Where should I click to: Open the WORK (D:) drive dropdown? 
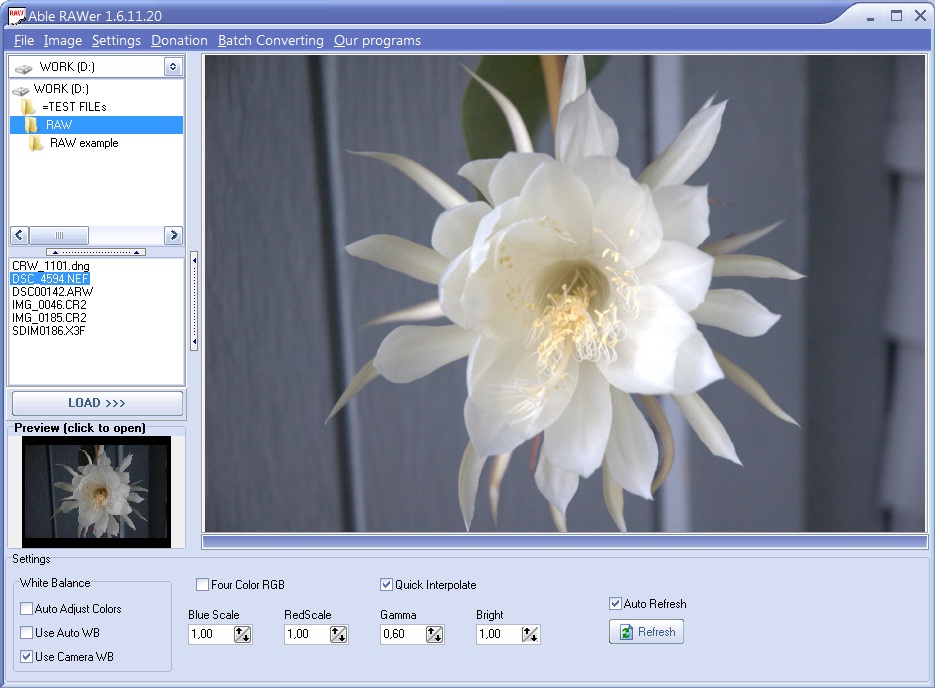click(x=172, y=67)
